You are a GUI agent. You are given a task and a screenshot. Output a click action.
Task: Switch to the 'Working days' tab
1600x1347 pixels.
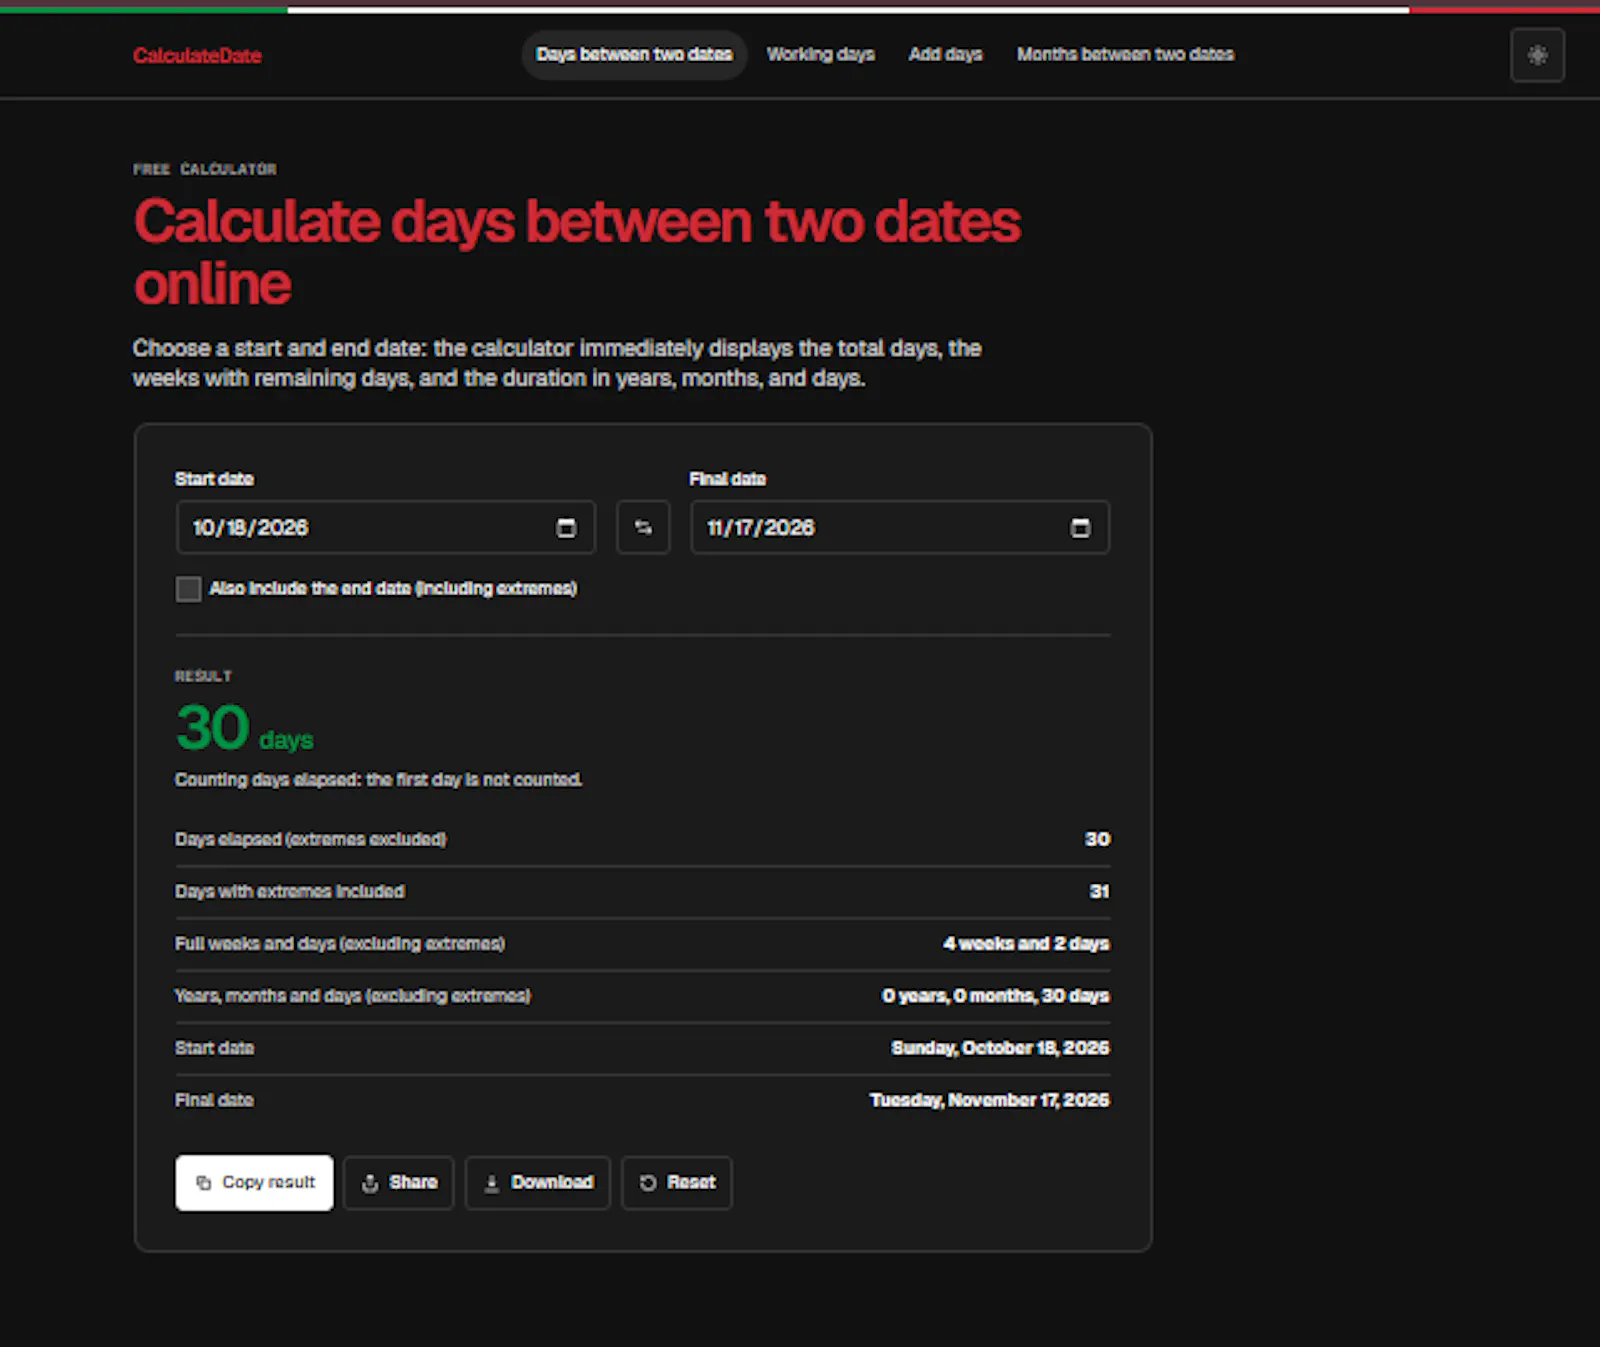click(x=821, y=55)
